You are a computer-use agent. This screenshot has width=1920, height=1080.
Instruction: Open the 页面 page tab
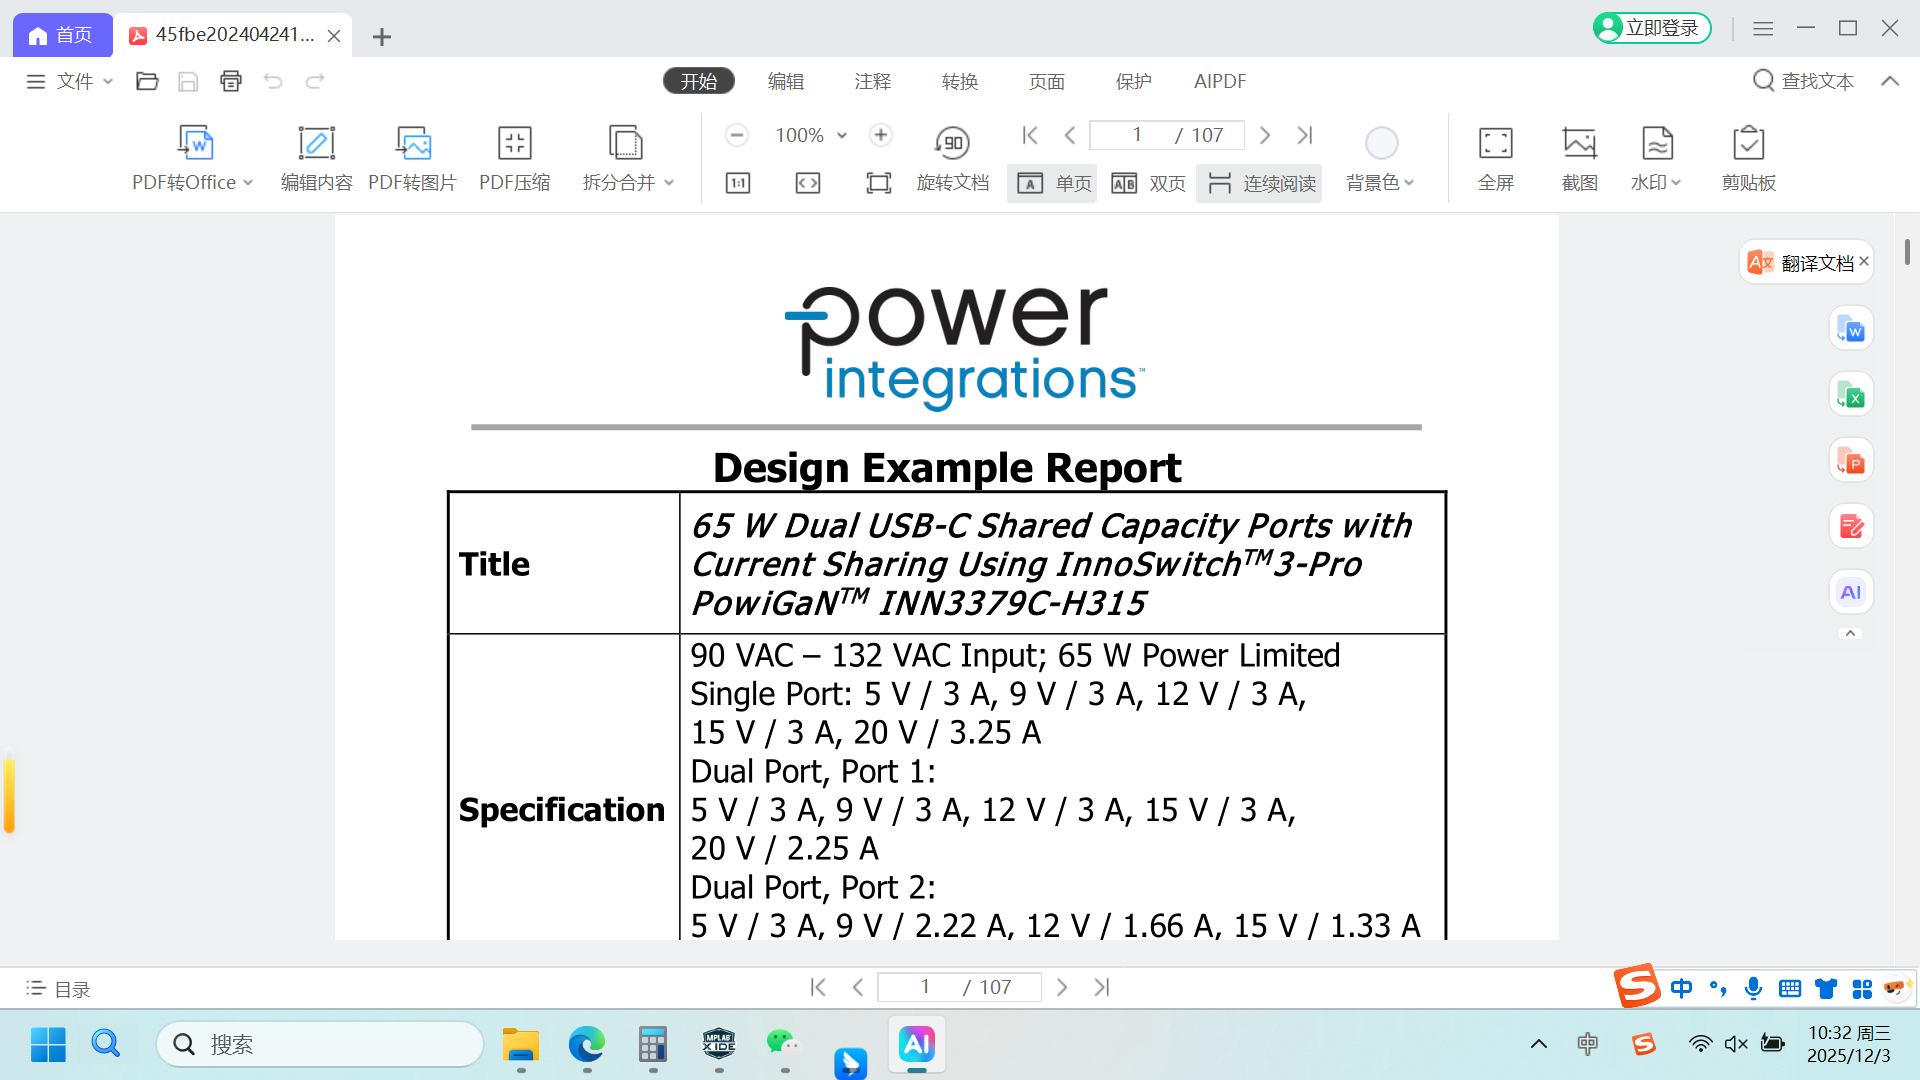click(1047, 81)
